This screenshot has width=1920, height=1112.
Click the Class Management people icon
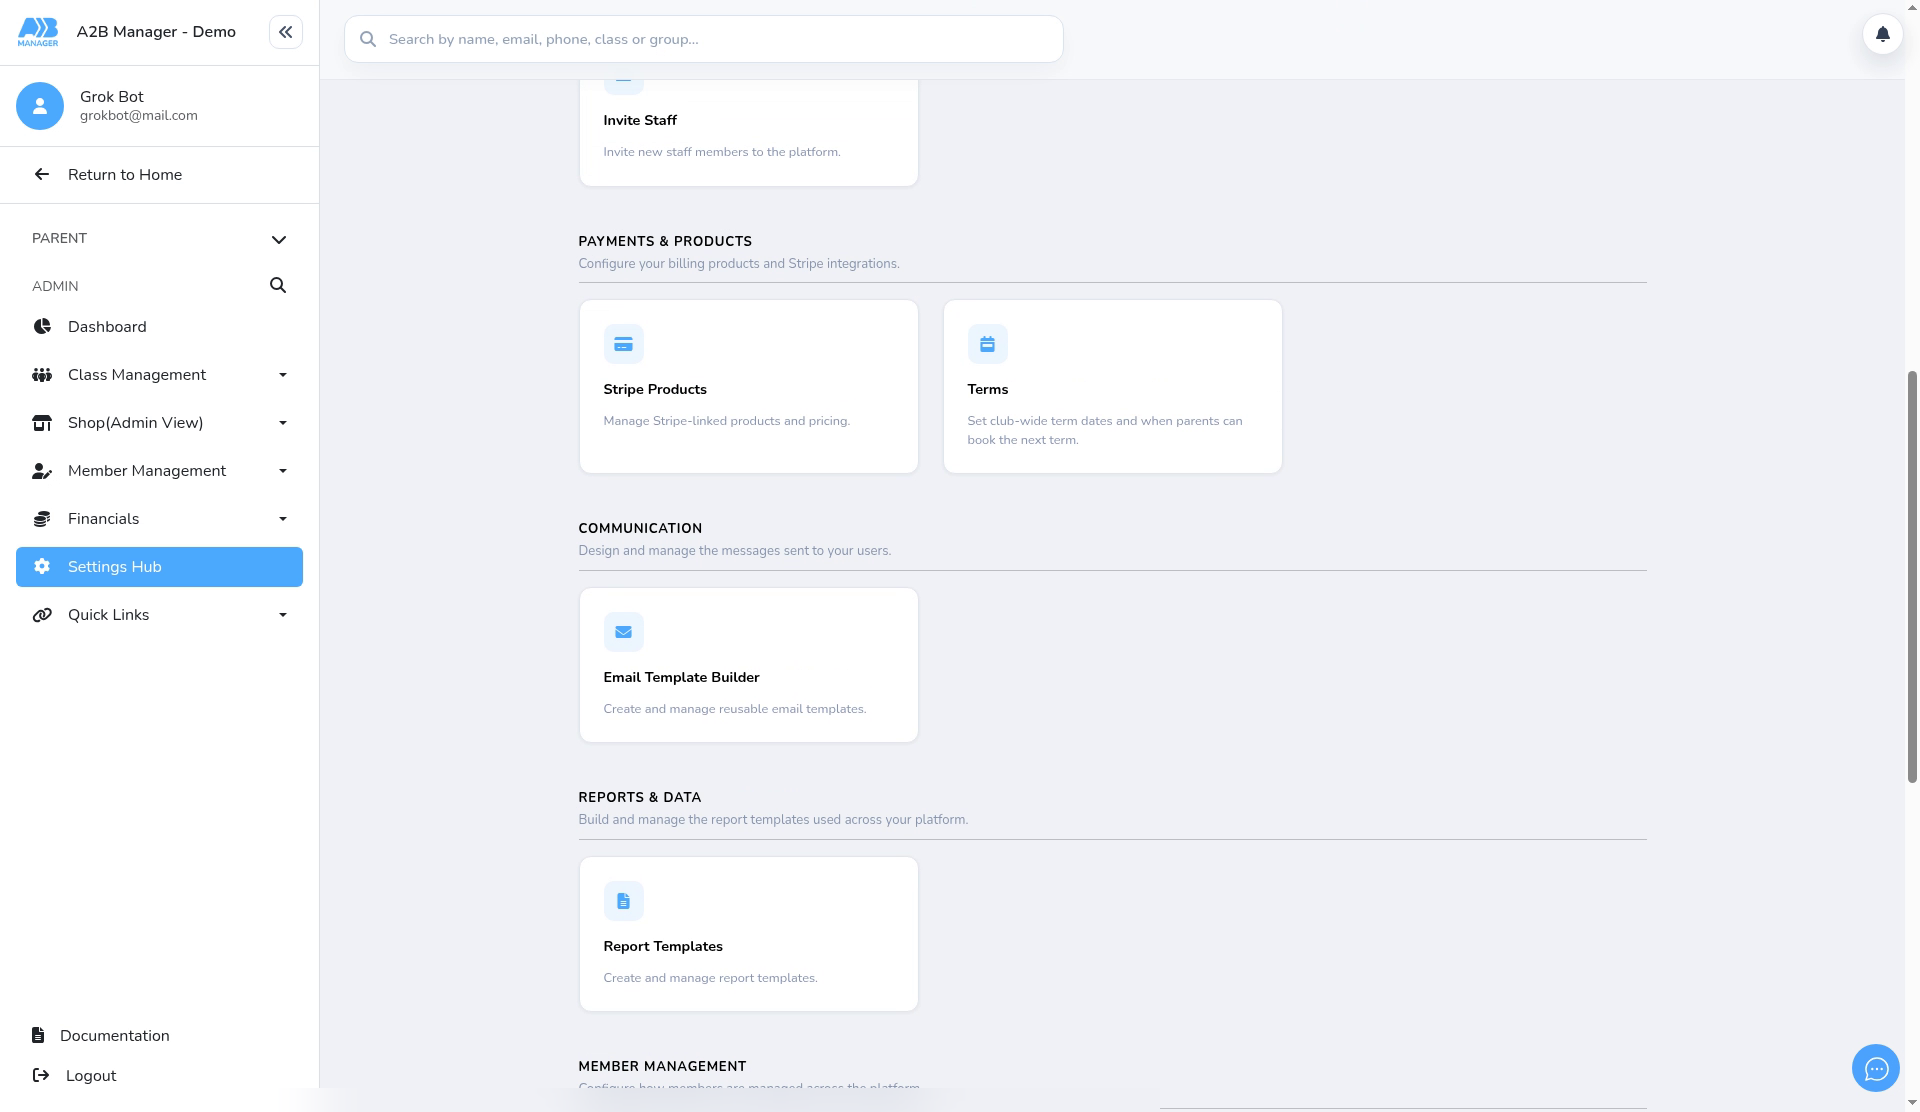pos(42,375)
